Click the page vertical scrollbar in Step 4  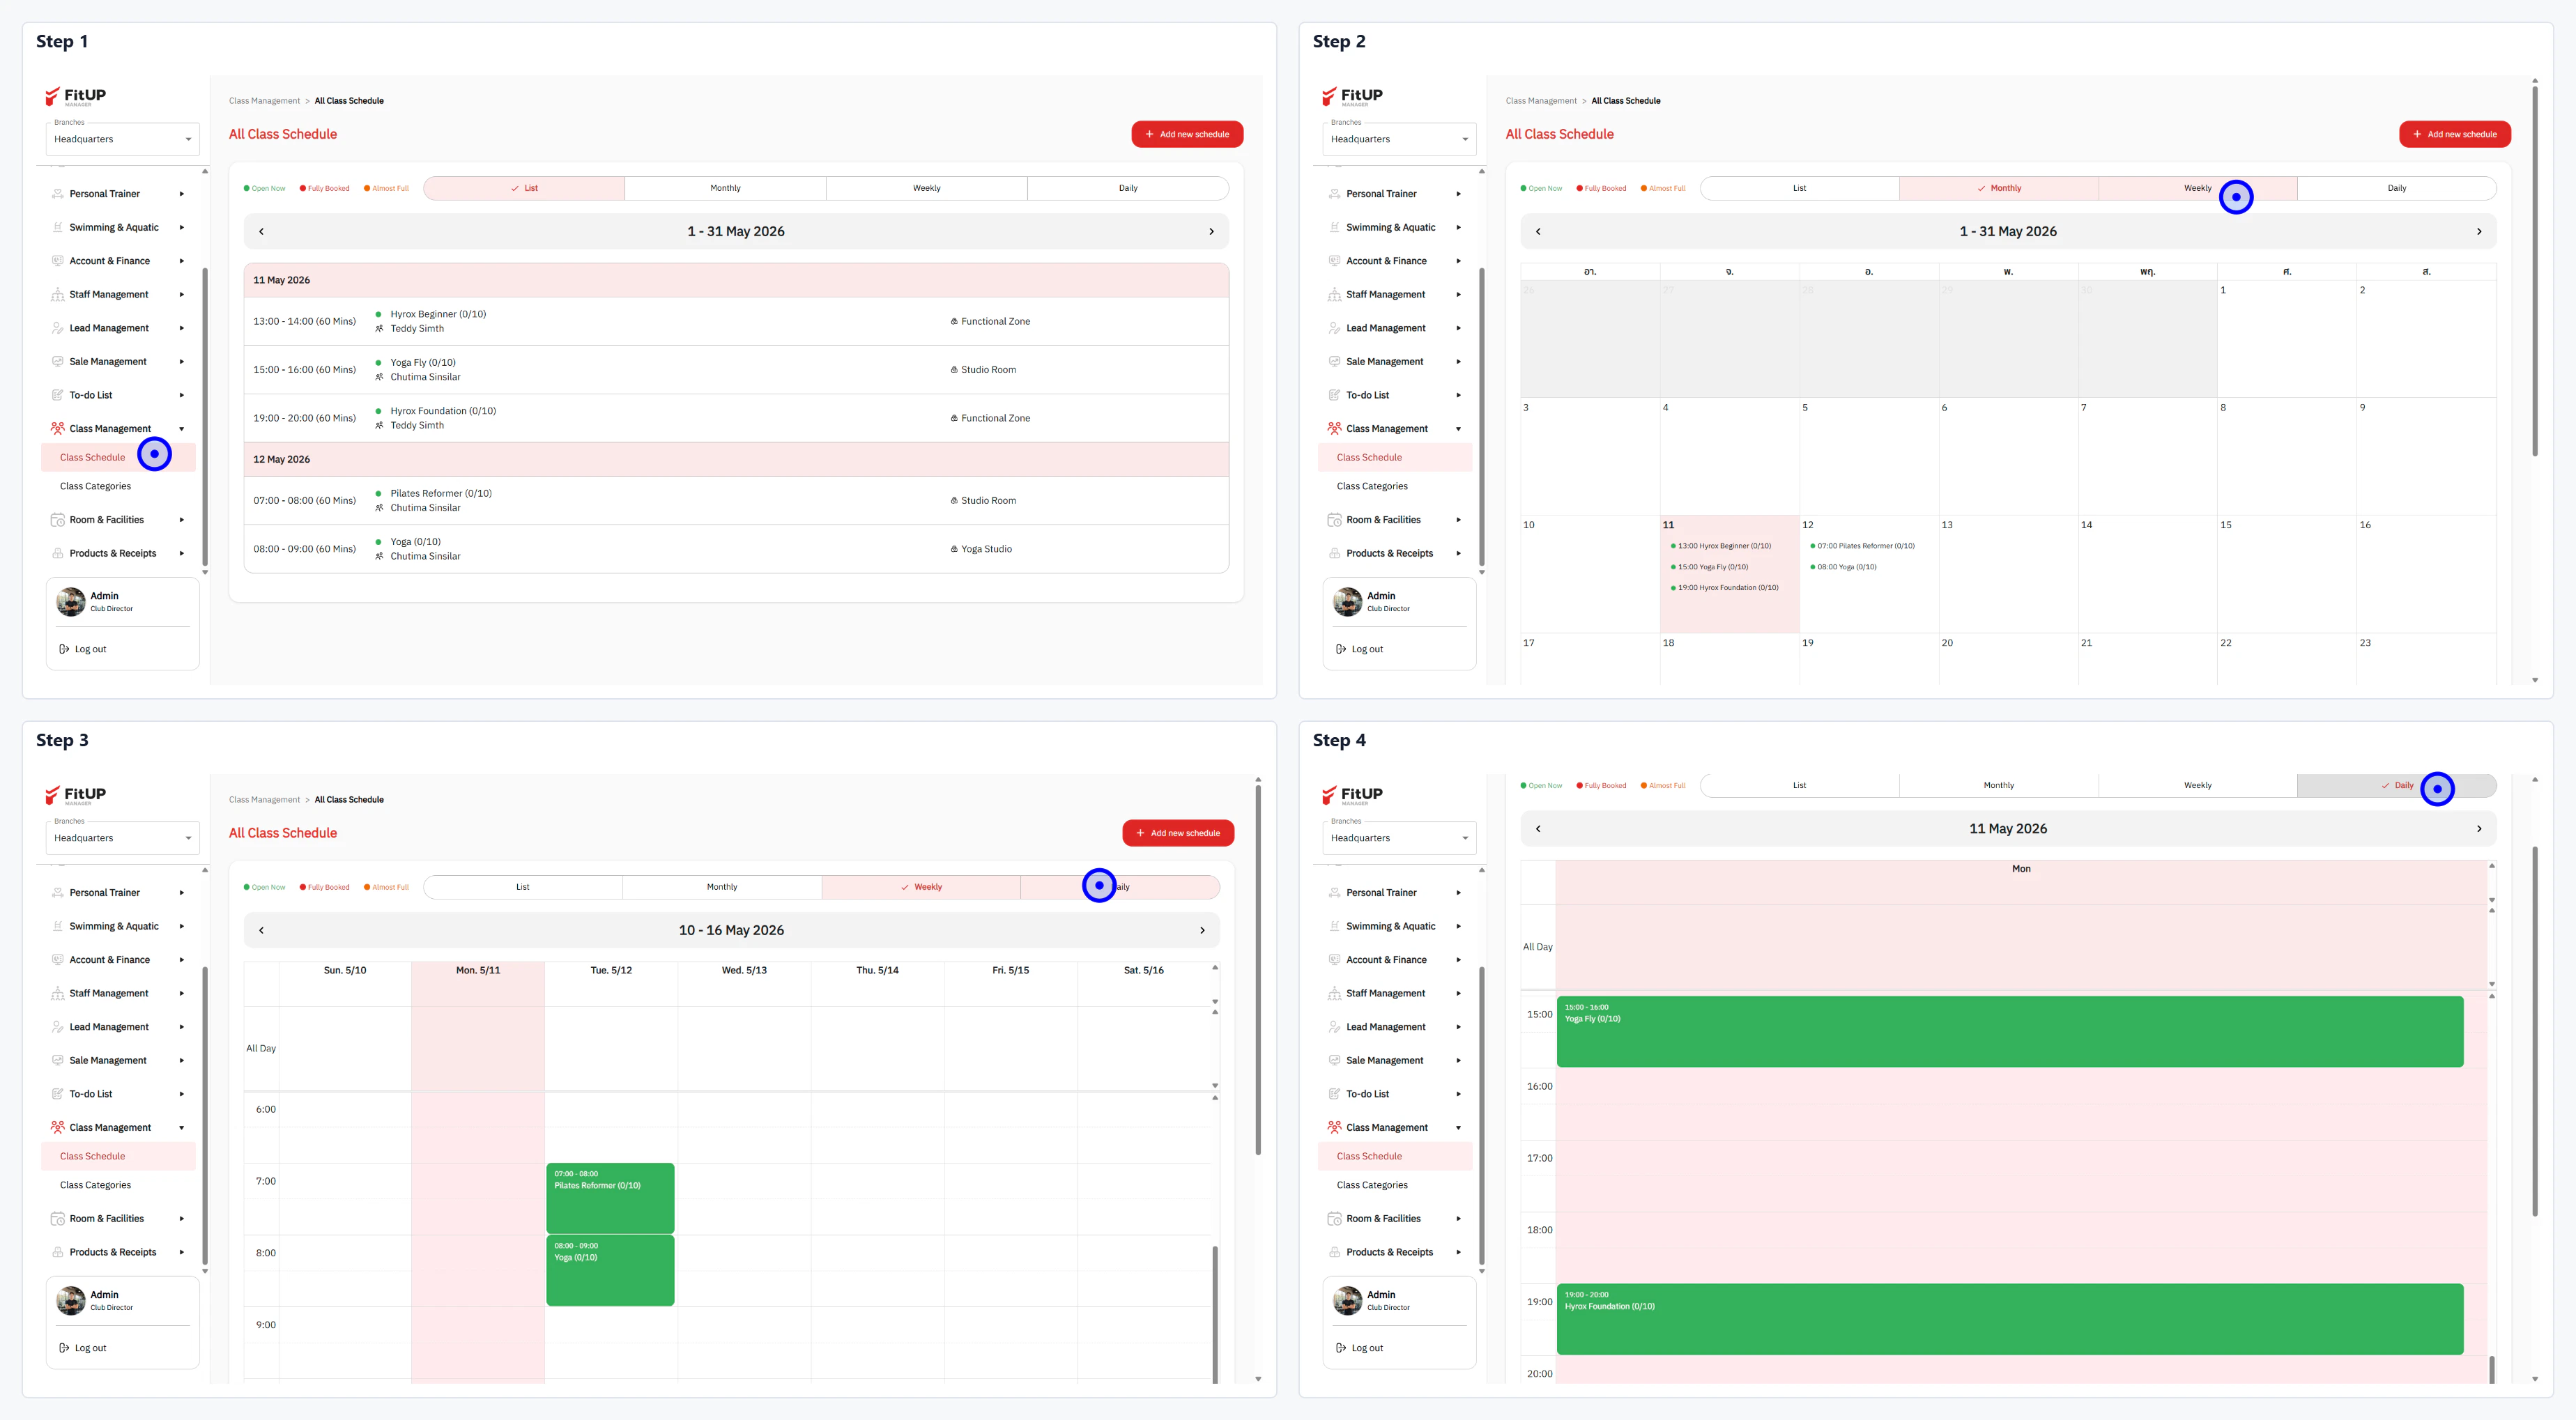click(x=2535, y=1032)
